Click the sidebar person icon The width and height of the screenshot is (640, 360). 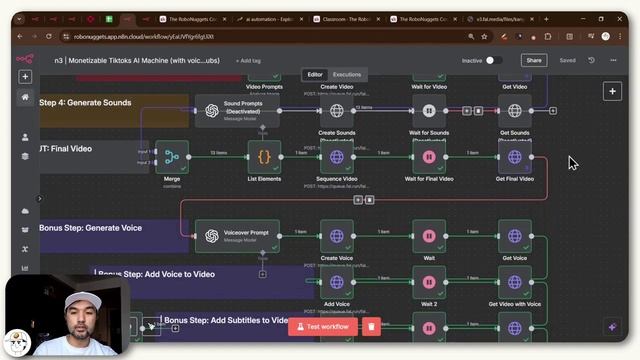pyautogui.click(x=25, y=137)
